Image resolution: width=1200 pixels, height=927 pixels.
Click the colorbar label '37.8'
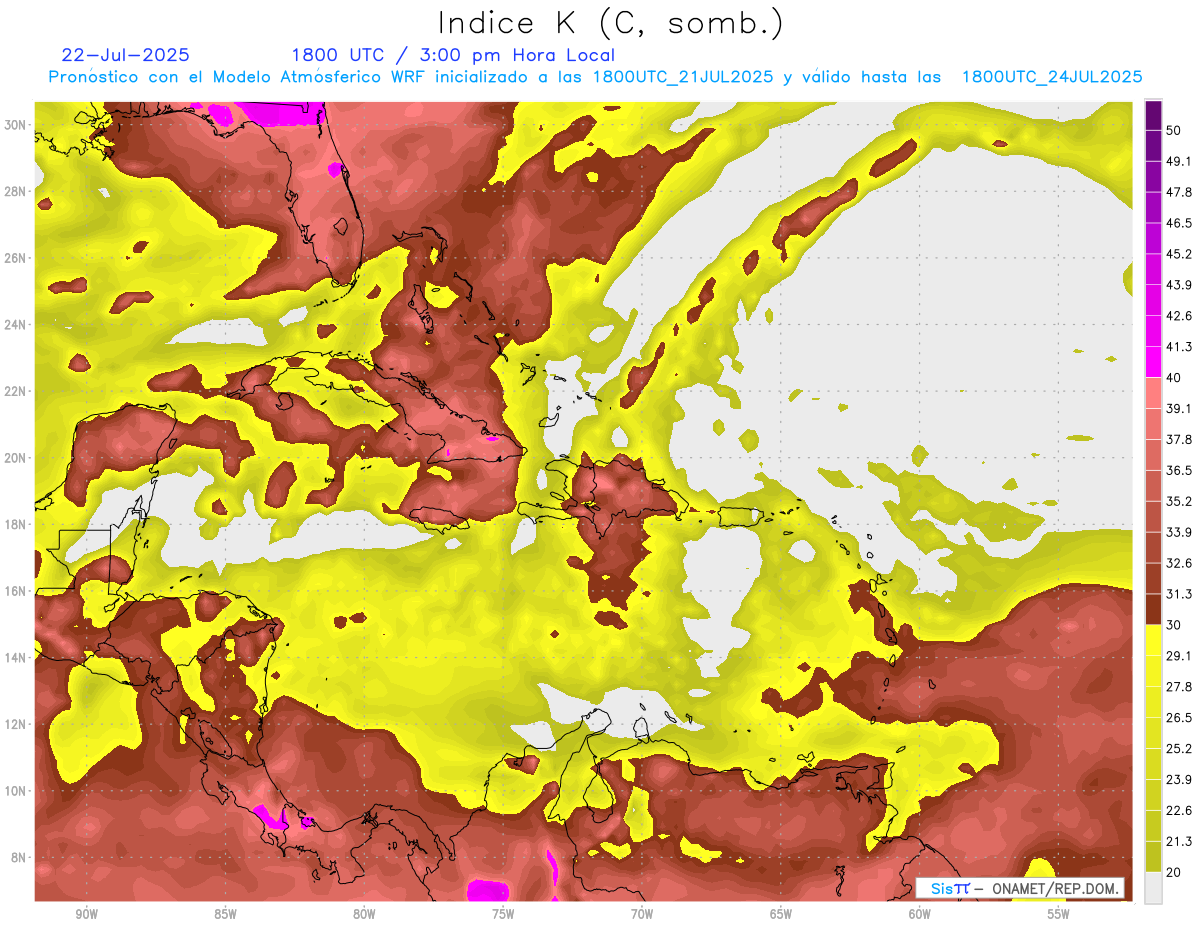coord(1178,439)
